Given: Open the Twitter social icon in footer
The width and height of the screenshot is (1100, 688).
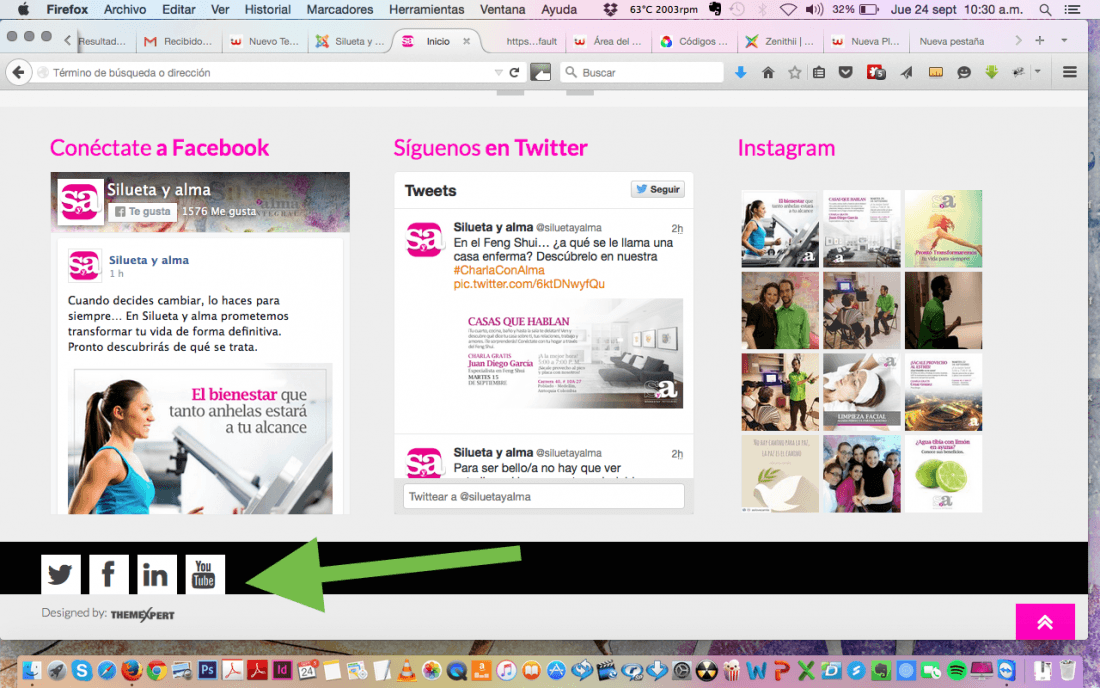Looking at the screenshot, I should [60, 574].
